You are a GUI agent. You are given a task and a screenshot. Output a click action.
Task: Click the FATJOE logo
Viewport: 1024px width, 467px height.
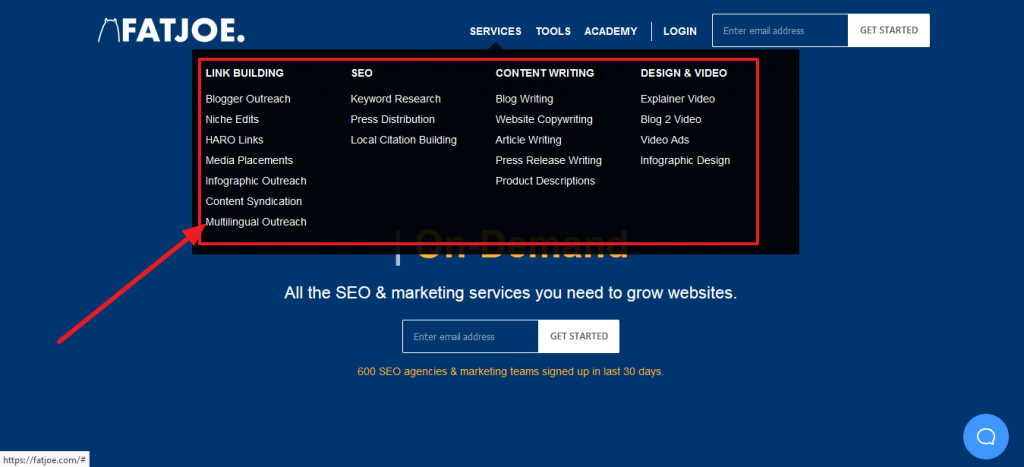pyautogui.click(x=171, y=31)
